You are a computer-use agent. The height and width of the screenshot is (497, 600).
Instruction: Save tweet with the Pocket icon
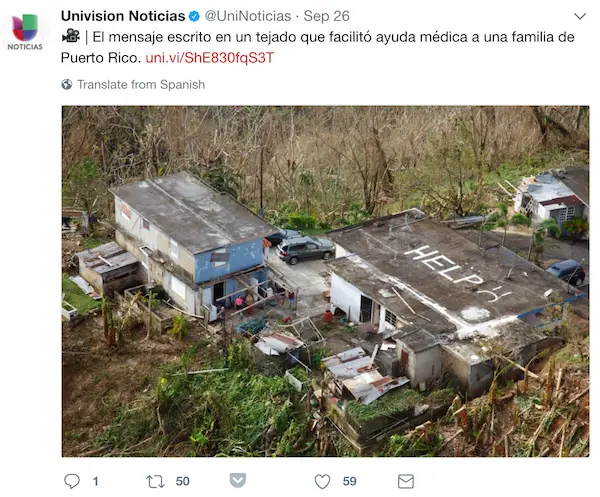point(238,480)
